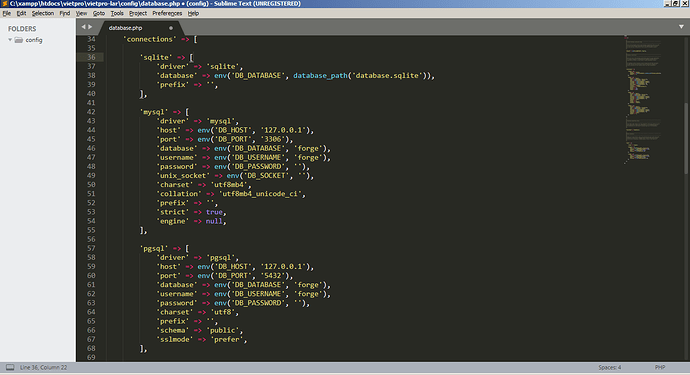Open the PHP syntax selector
690x375 pixels.
[660, 367]
